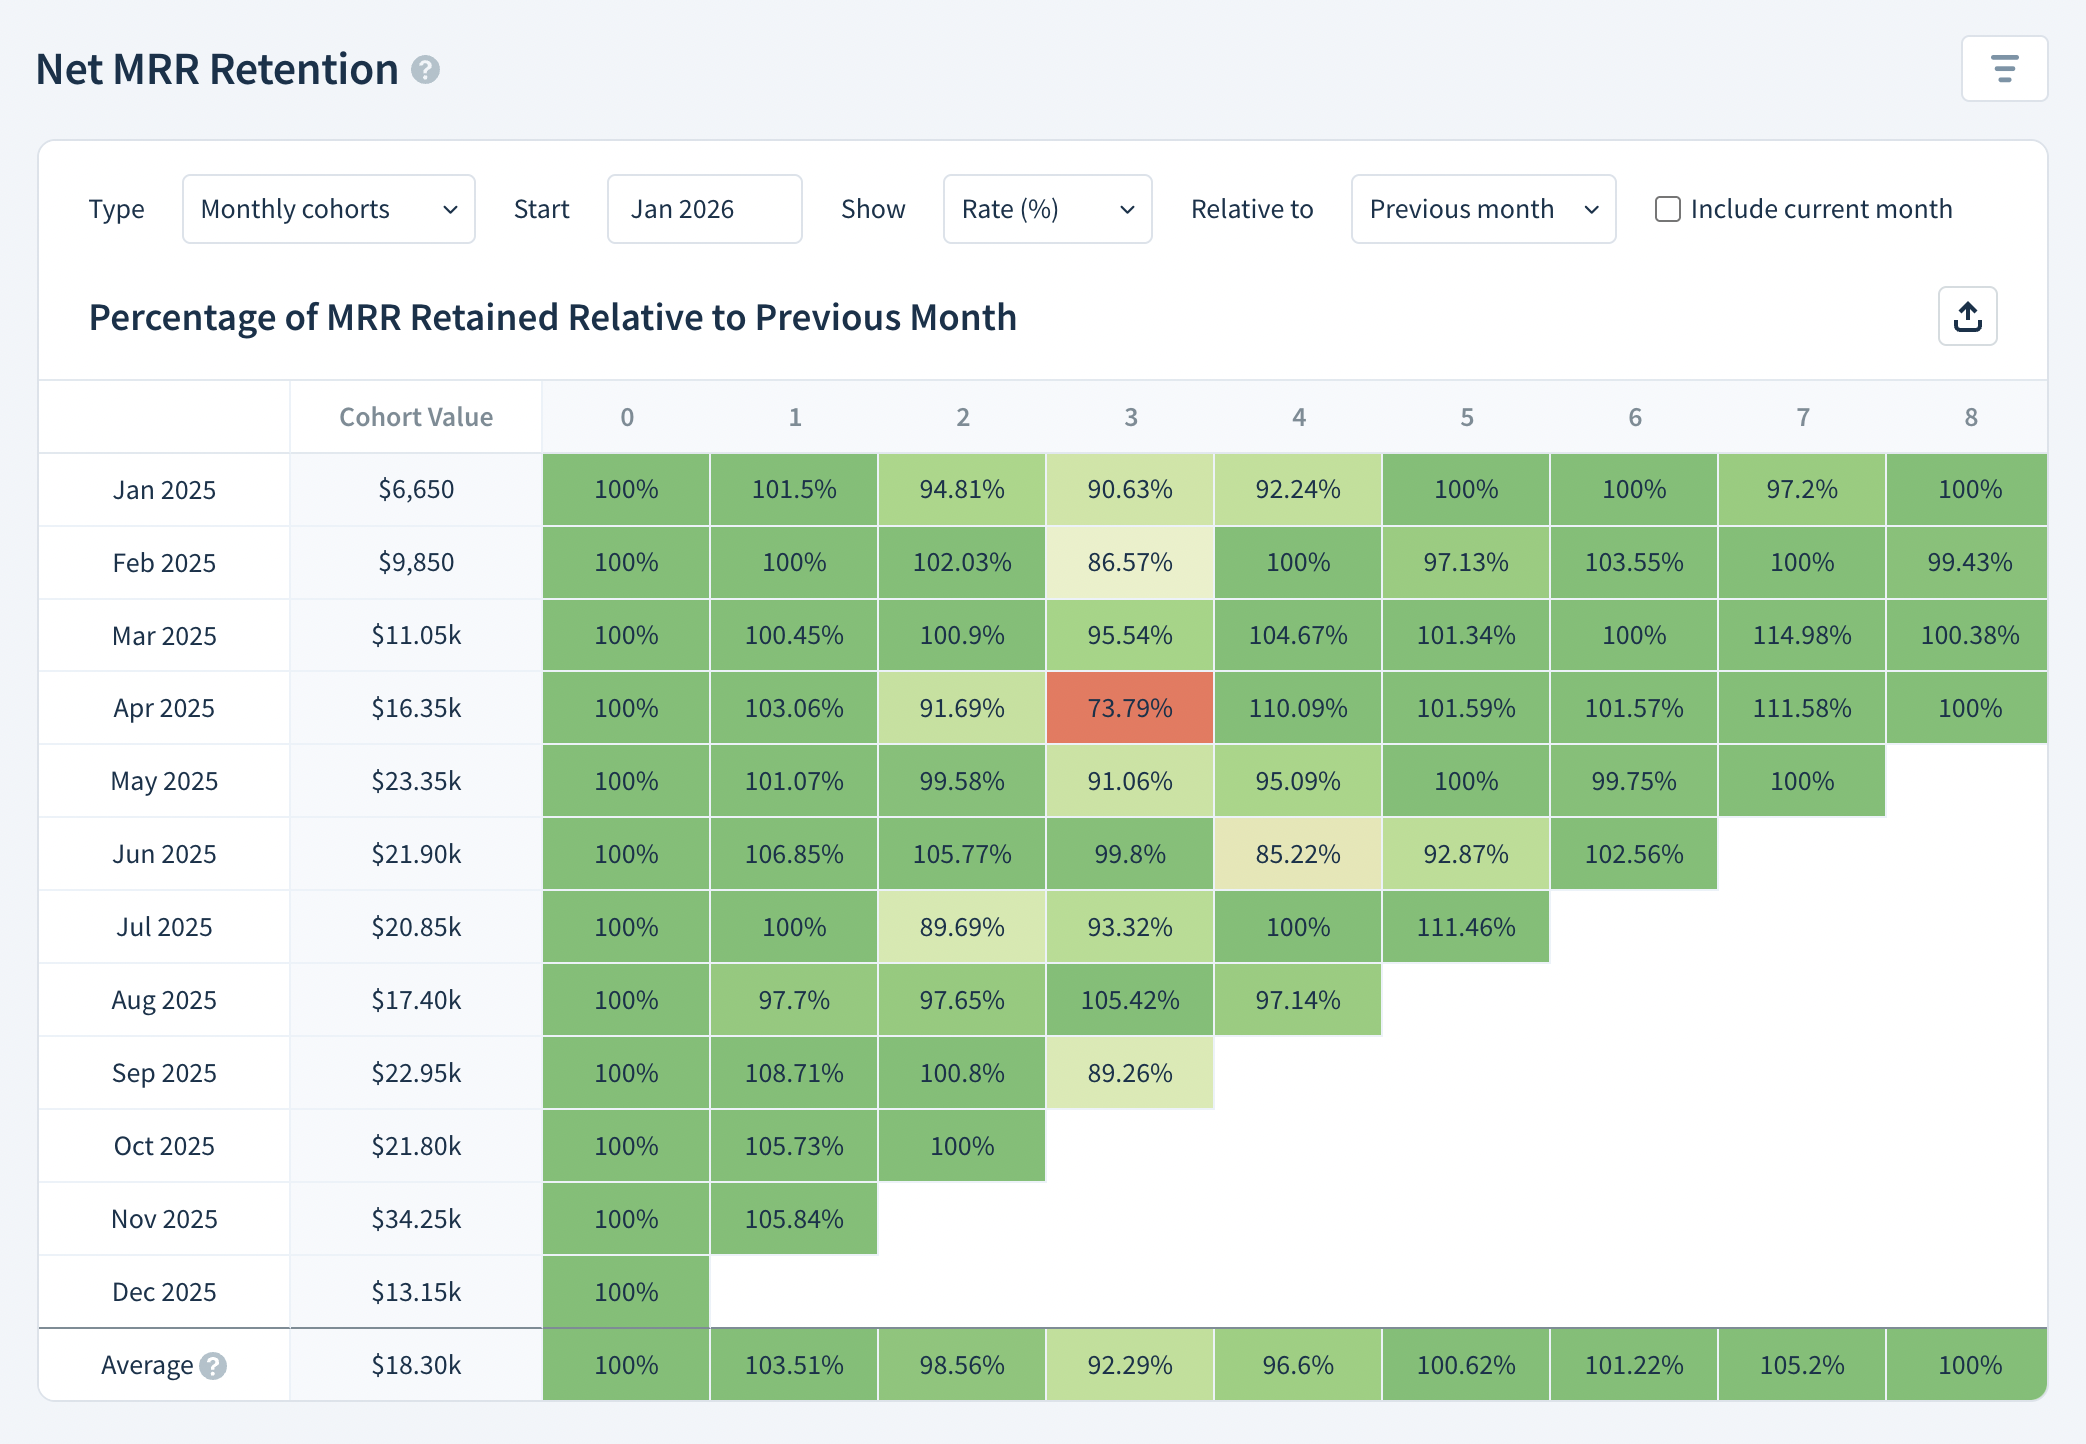
Task: Select the Dec 2025 cohort row label
Action: (164, 1292)
